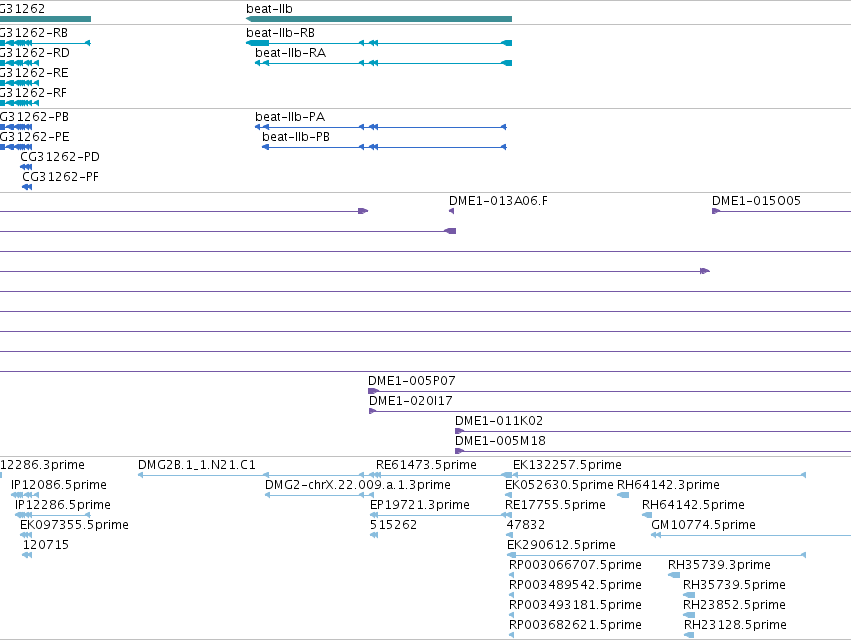The width and height of the screenshot is (851, 640).
Task: Select DME1-020I17 feature label
Action: pos(410,401)
